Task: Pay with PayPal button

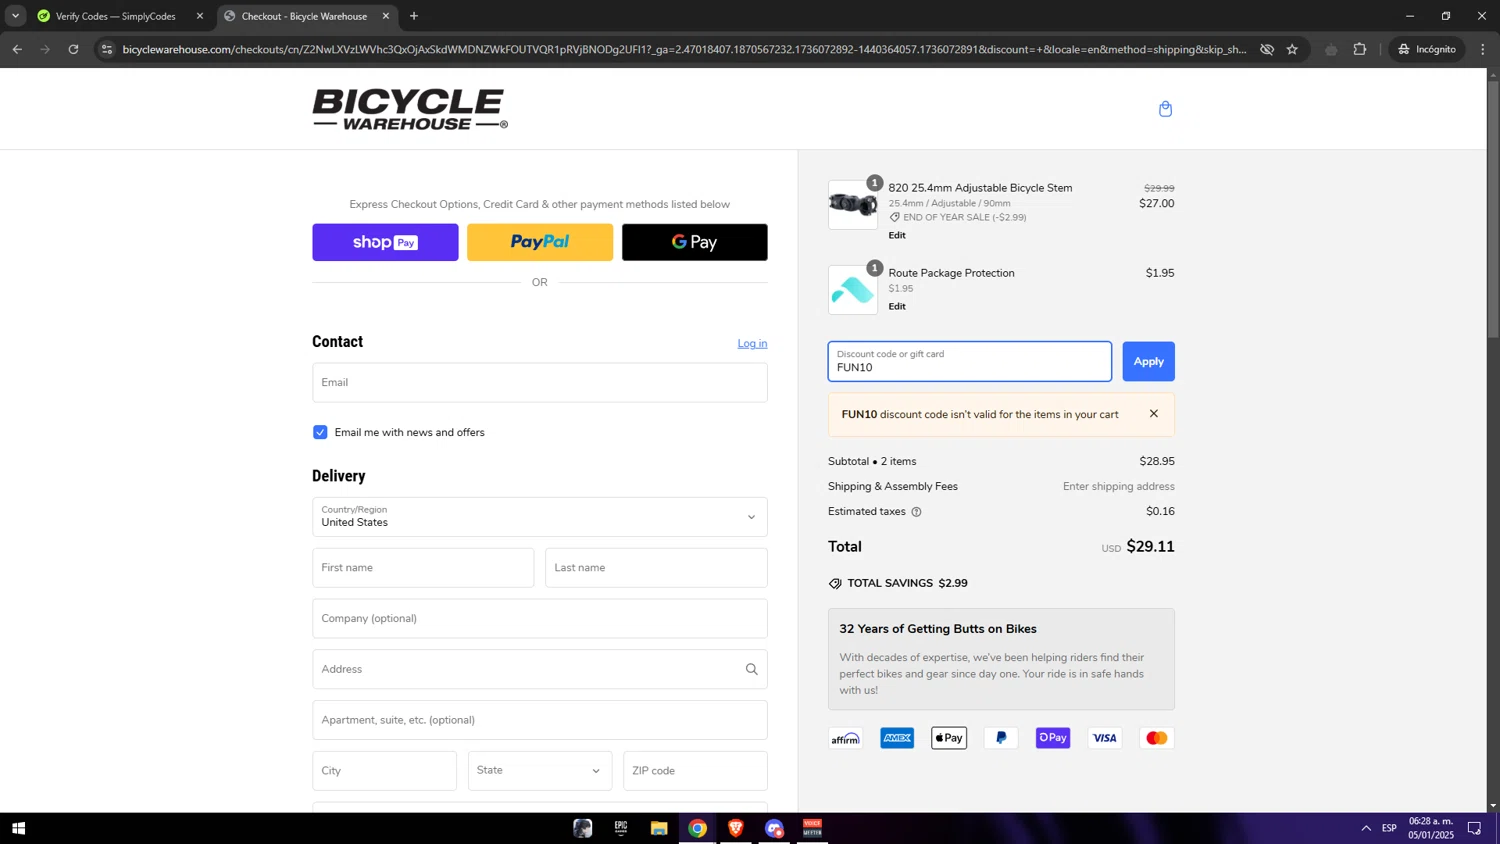Action: (540, 242)
